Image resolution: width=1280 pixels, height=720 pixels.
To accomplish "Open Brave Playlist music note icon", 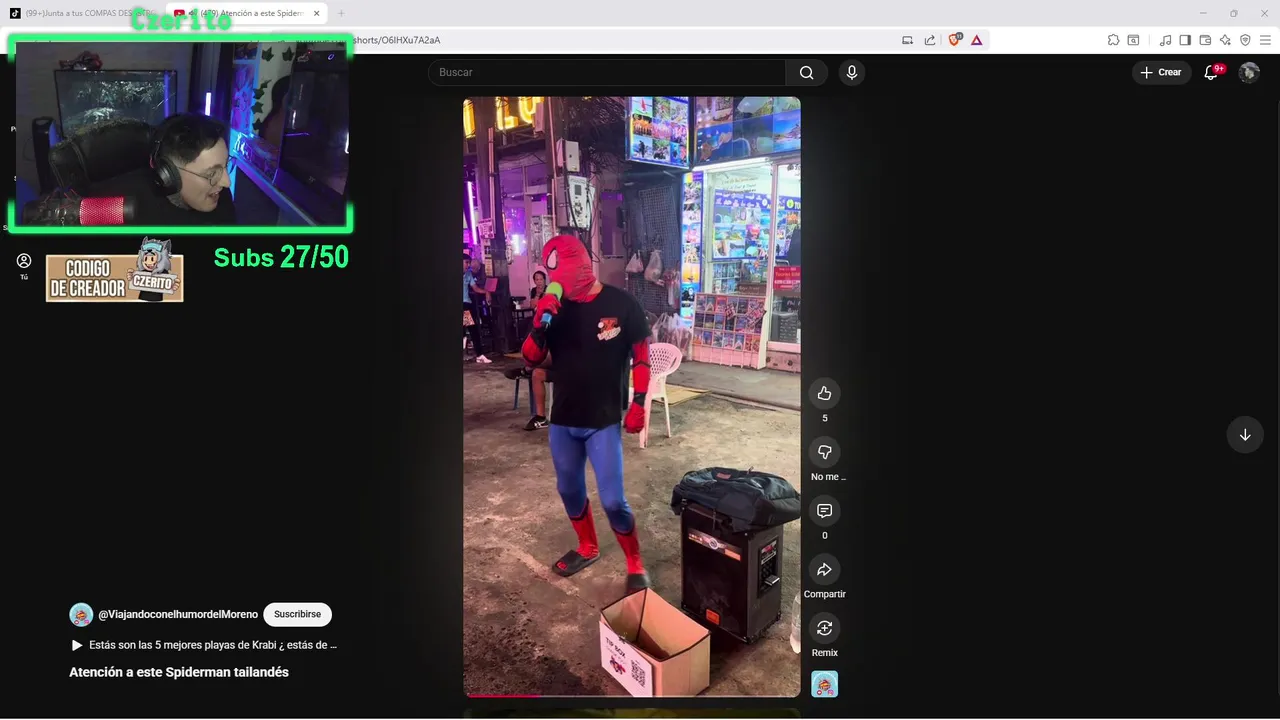I will tap(1165, 40).
